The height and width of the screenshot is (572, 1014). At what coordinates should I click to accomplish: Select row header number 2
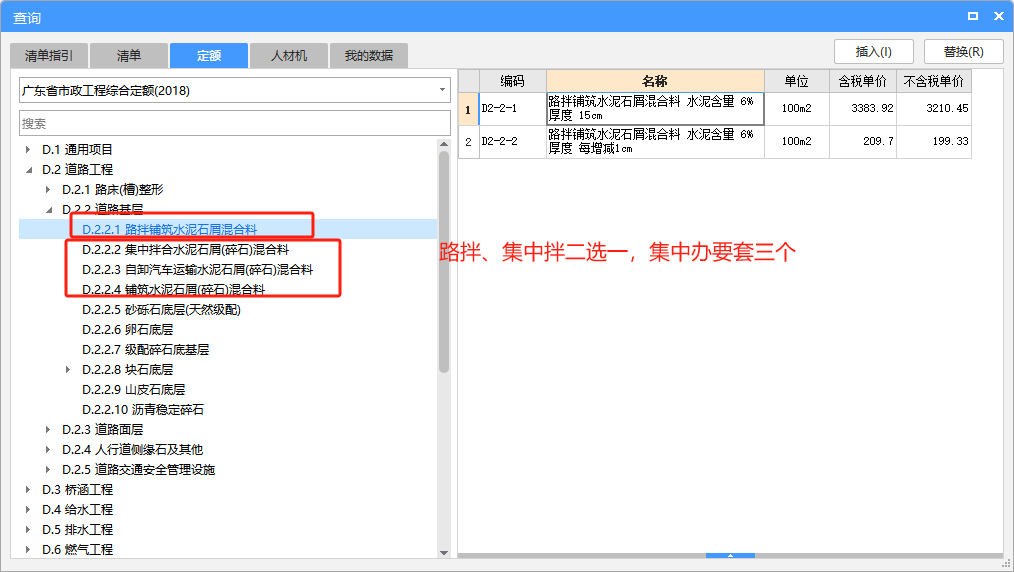coord(469,142)
